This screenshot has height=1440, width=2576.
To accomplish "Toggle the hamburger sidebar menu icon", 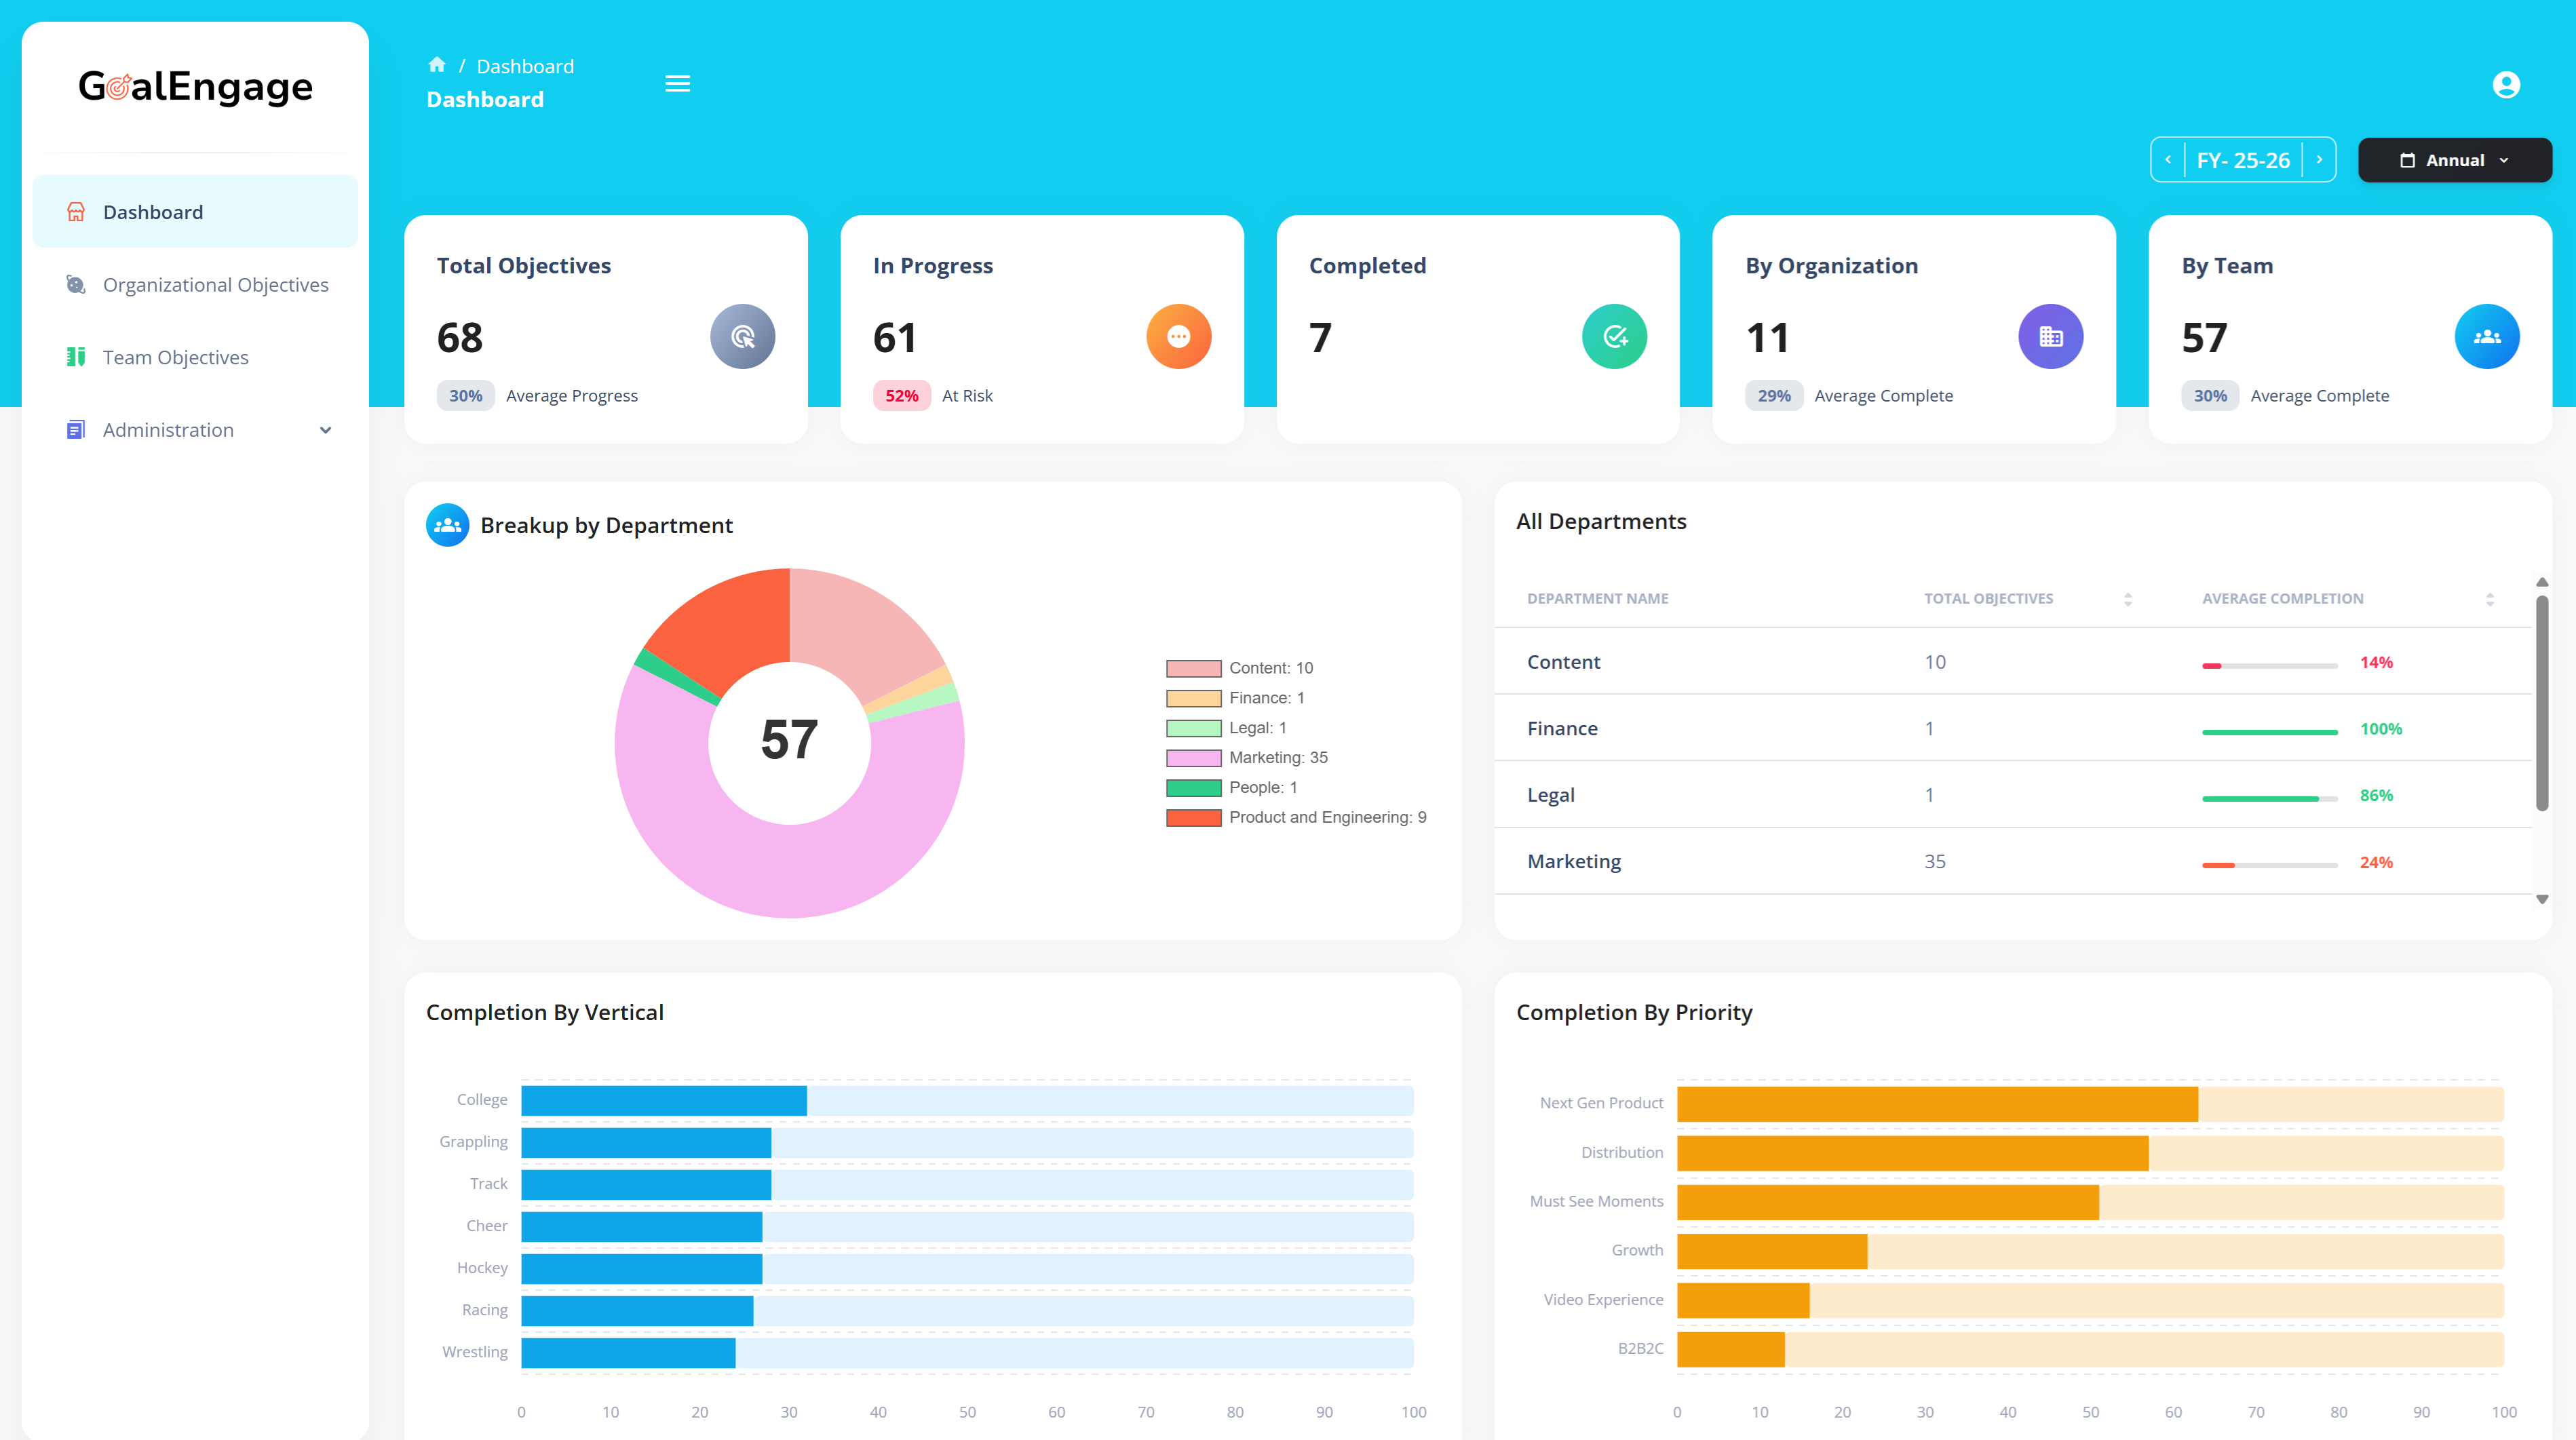I will pyautogui.click(x=677, y=83).
